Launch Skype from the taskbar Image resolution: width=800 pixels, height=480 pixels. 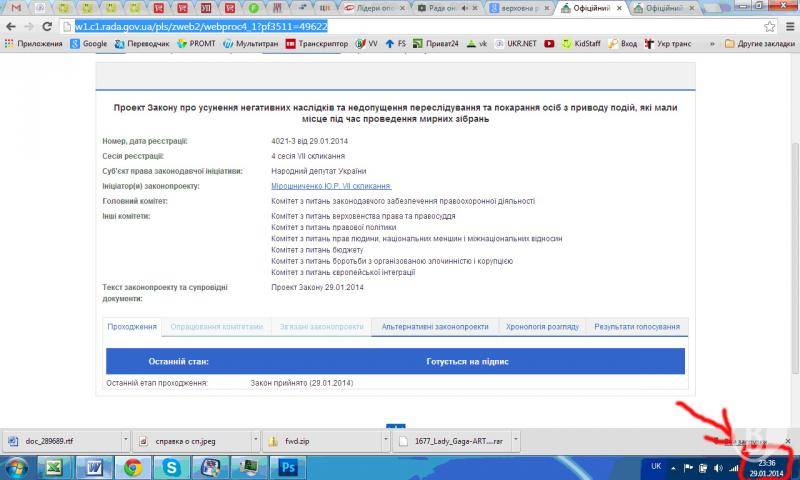[172, 467]
